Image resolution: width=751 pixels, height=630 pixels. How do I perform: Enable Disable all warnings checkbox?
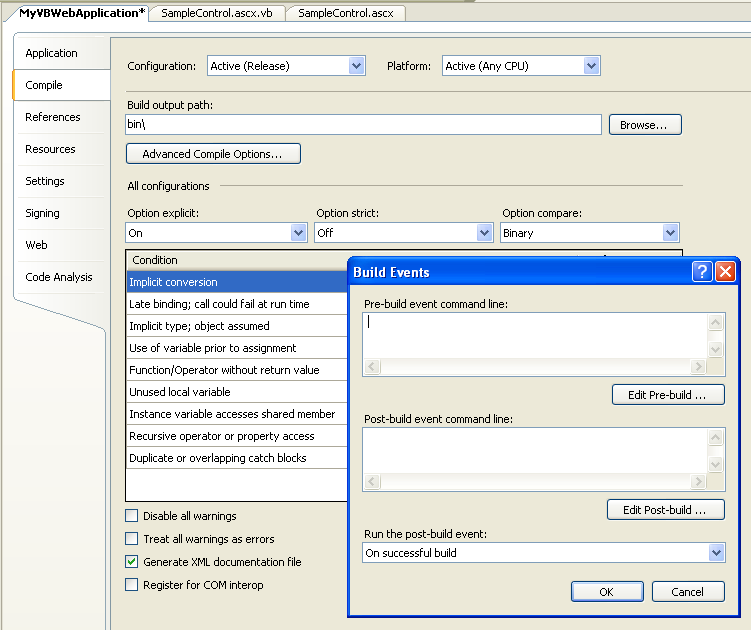(132, 516)
